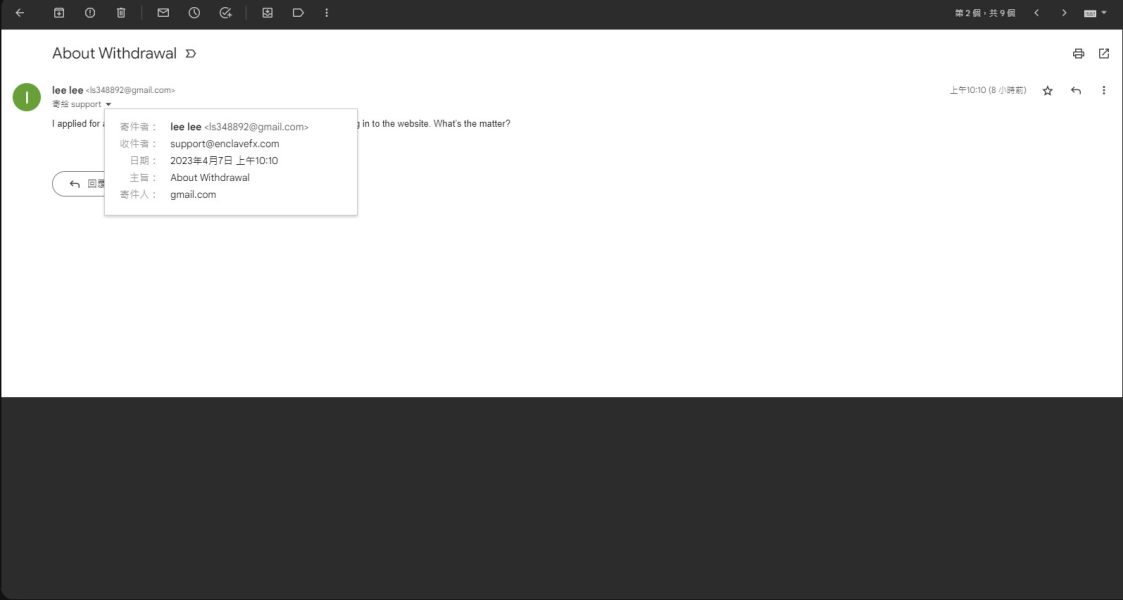The width and height of the screenshot is (1123, 600).
Task: Add email to Tasks
Action: click(226, 13)
